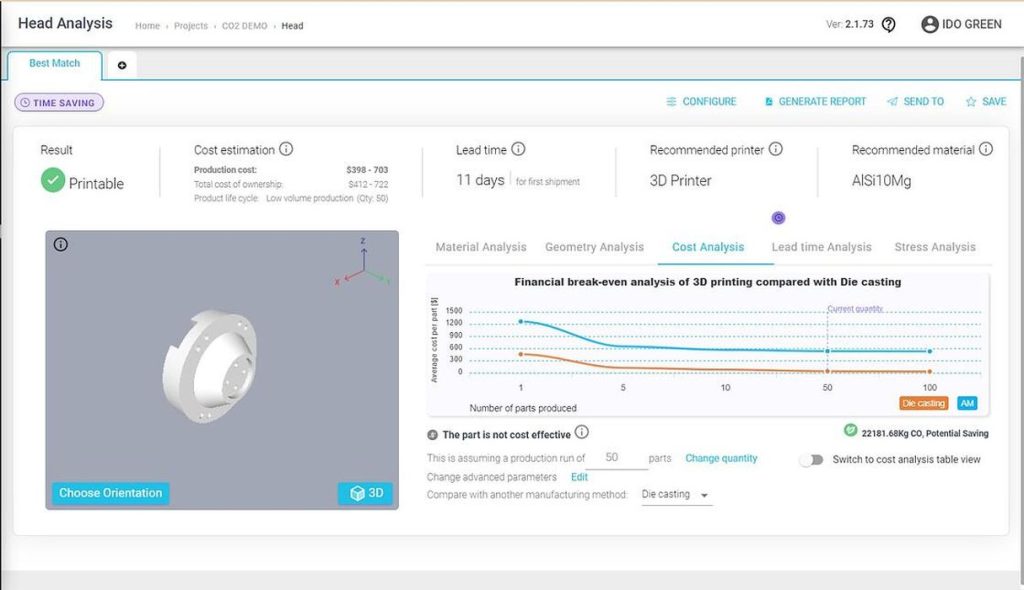This screenshot has width=1024, height=590.
Task: Click the Lead time info icon
Action: [x=518, y=149]
